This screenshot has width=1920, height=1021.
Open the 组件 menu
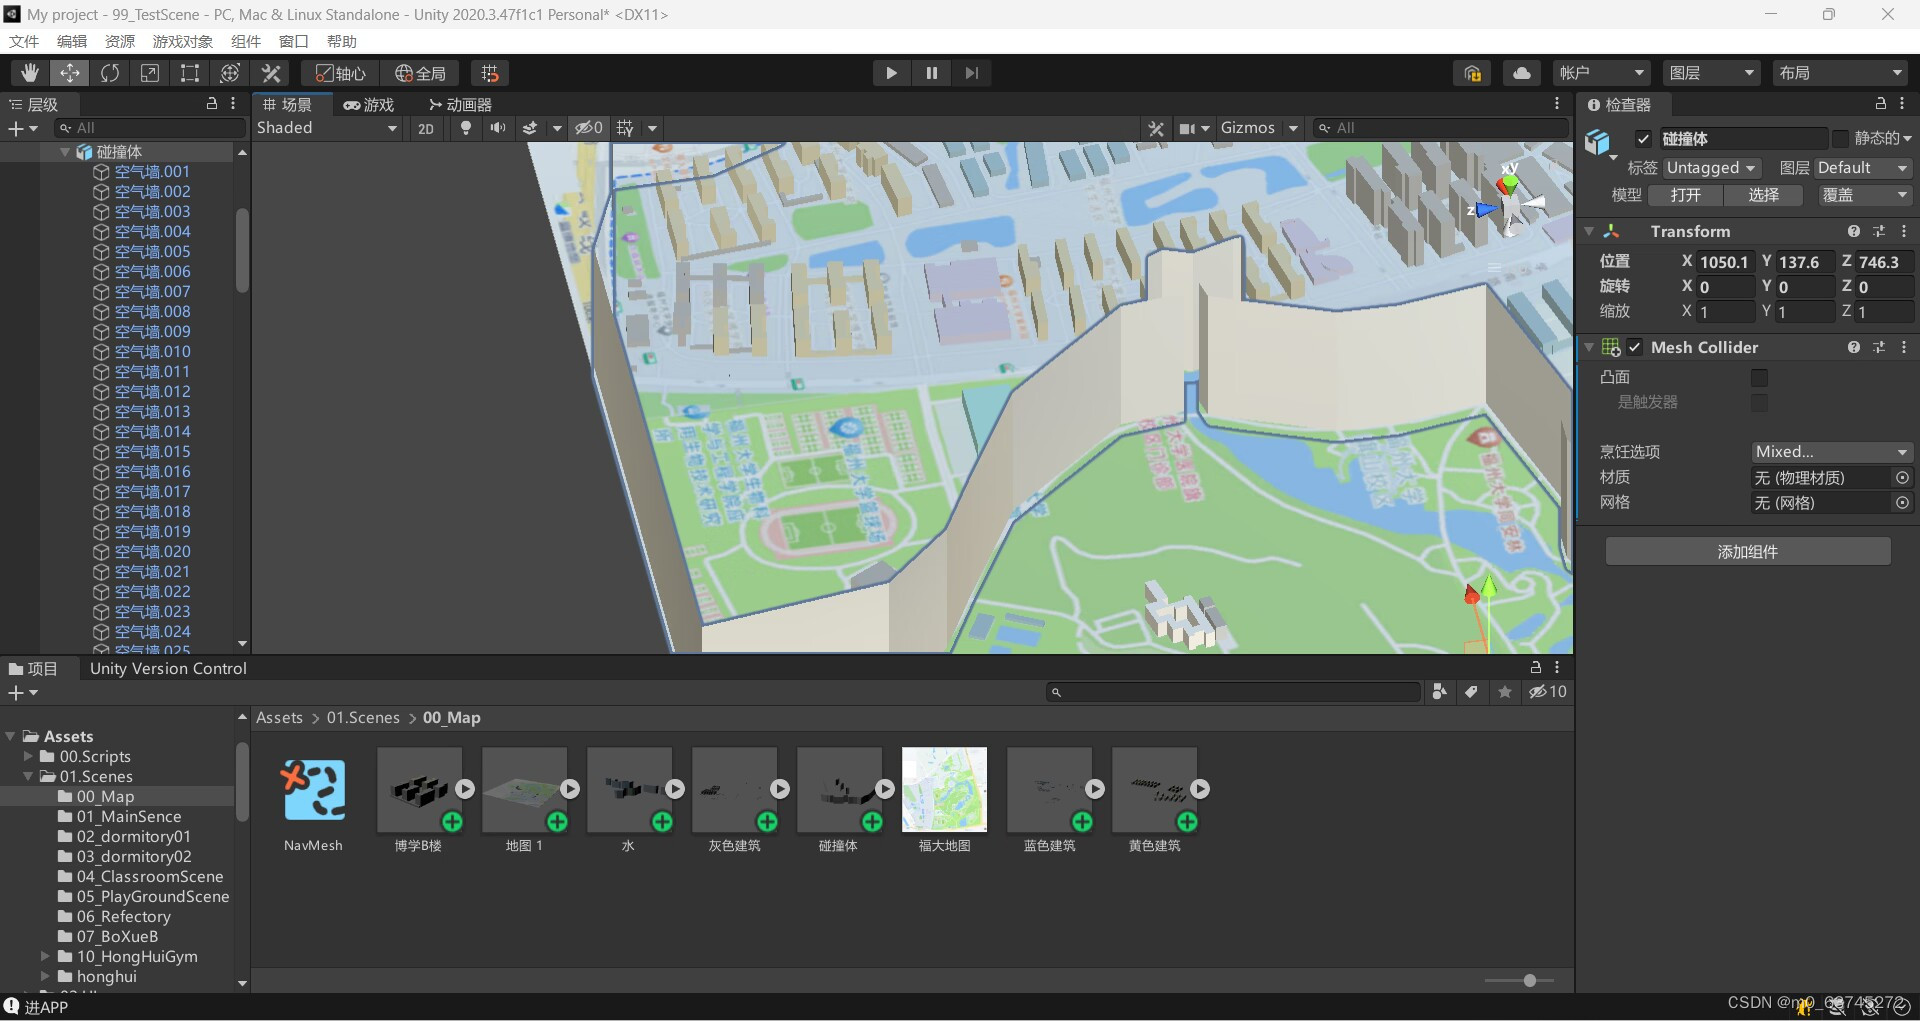245,41
